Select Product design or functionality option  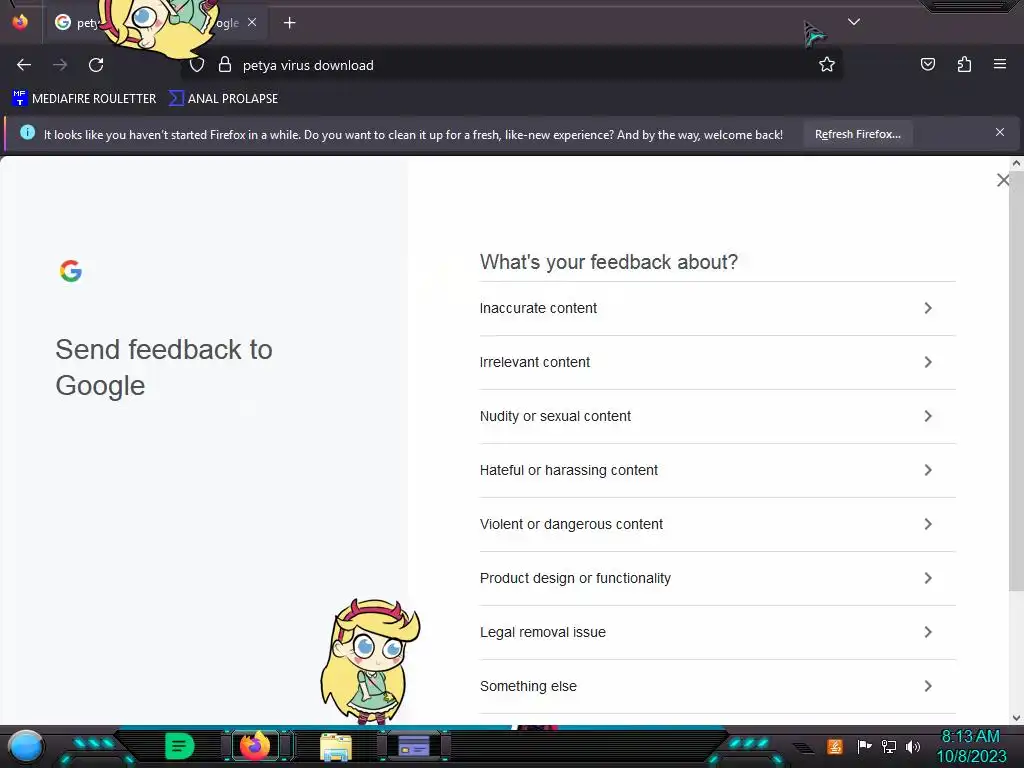coord(717,579)
